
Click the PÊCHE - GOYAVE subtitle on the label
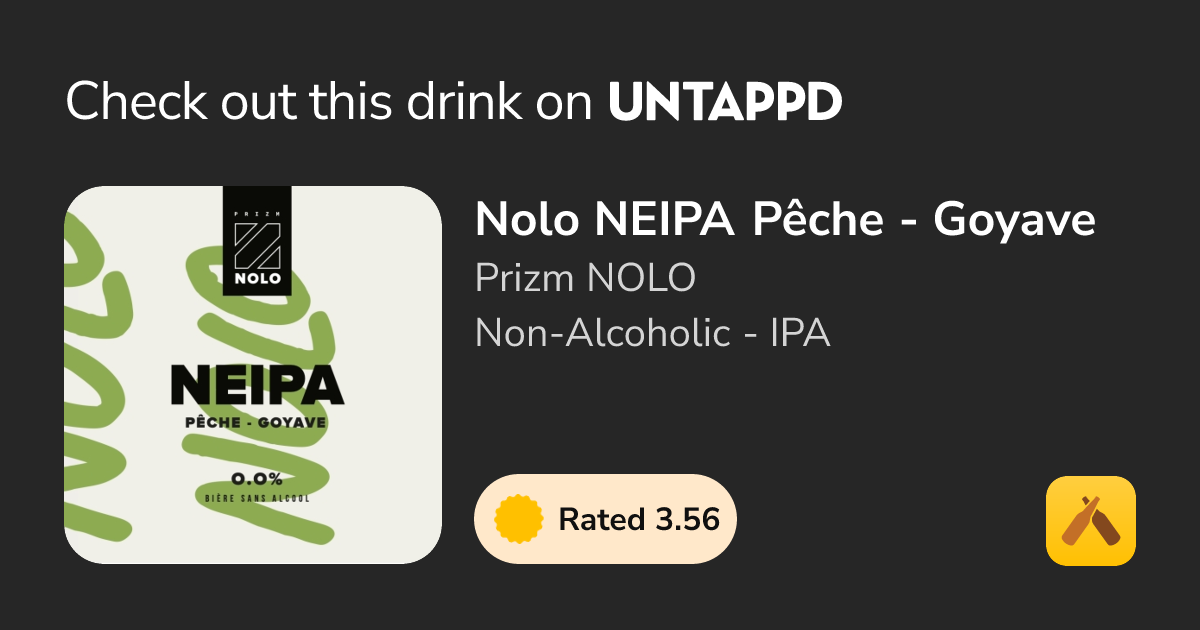(257, 424)
